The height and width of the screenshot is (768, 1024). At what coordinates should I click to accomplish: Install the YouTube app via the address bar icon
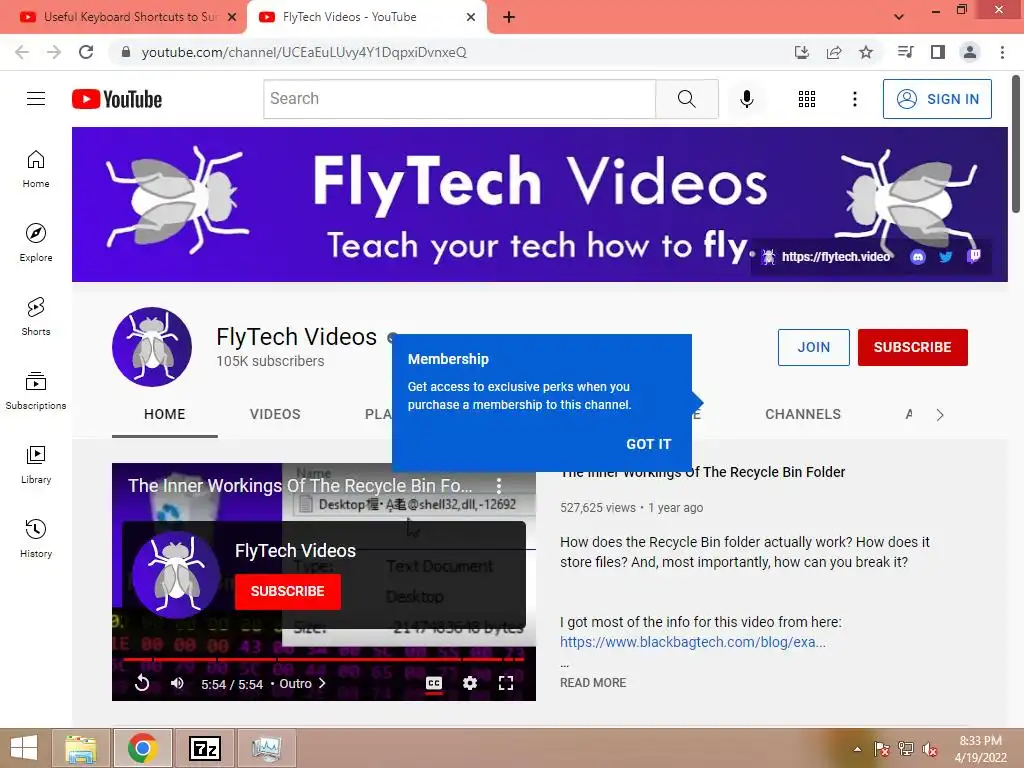802,52
